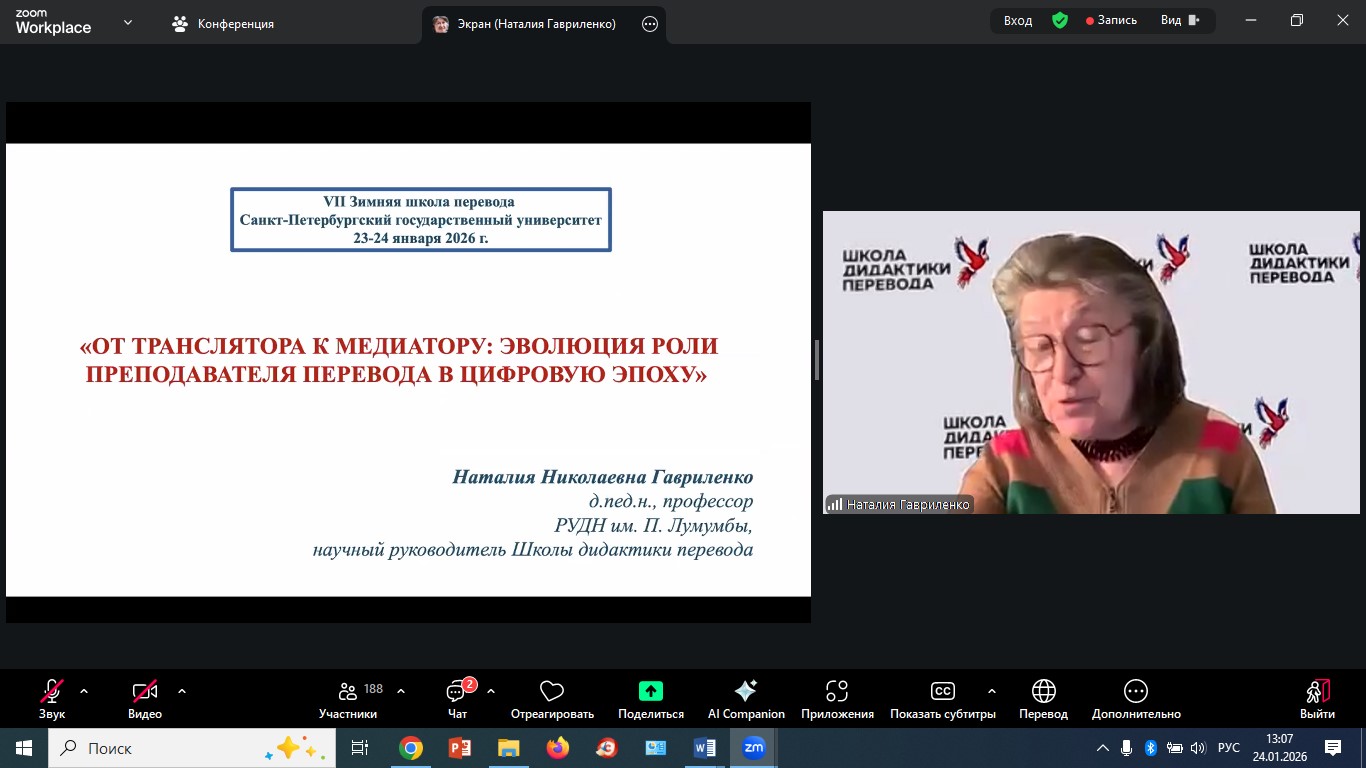Open the Перевод globe icon

coord(1043,692)
